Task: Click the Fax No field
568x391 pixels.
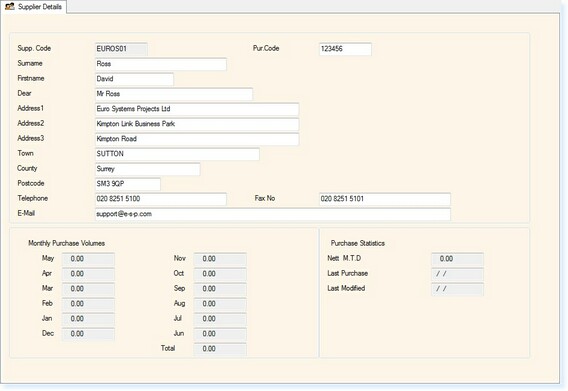Action: (x=385, y=199)
